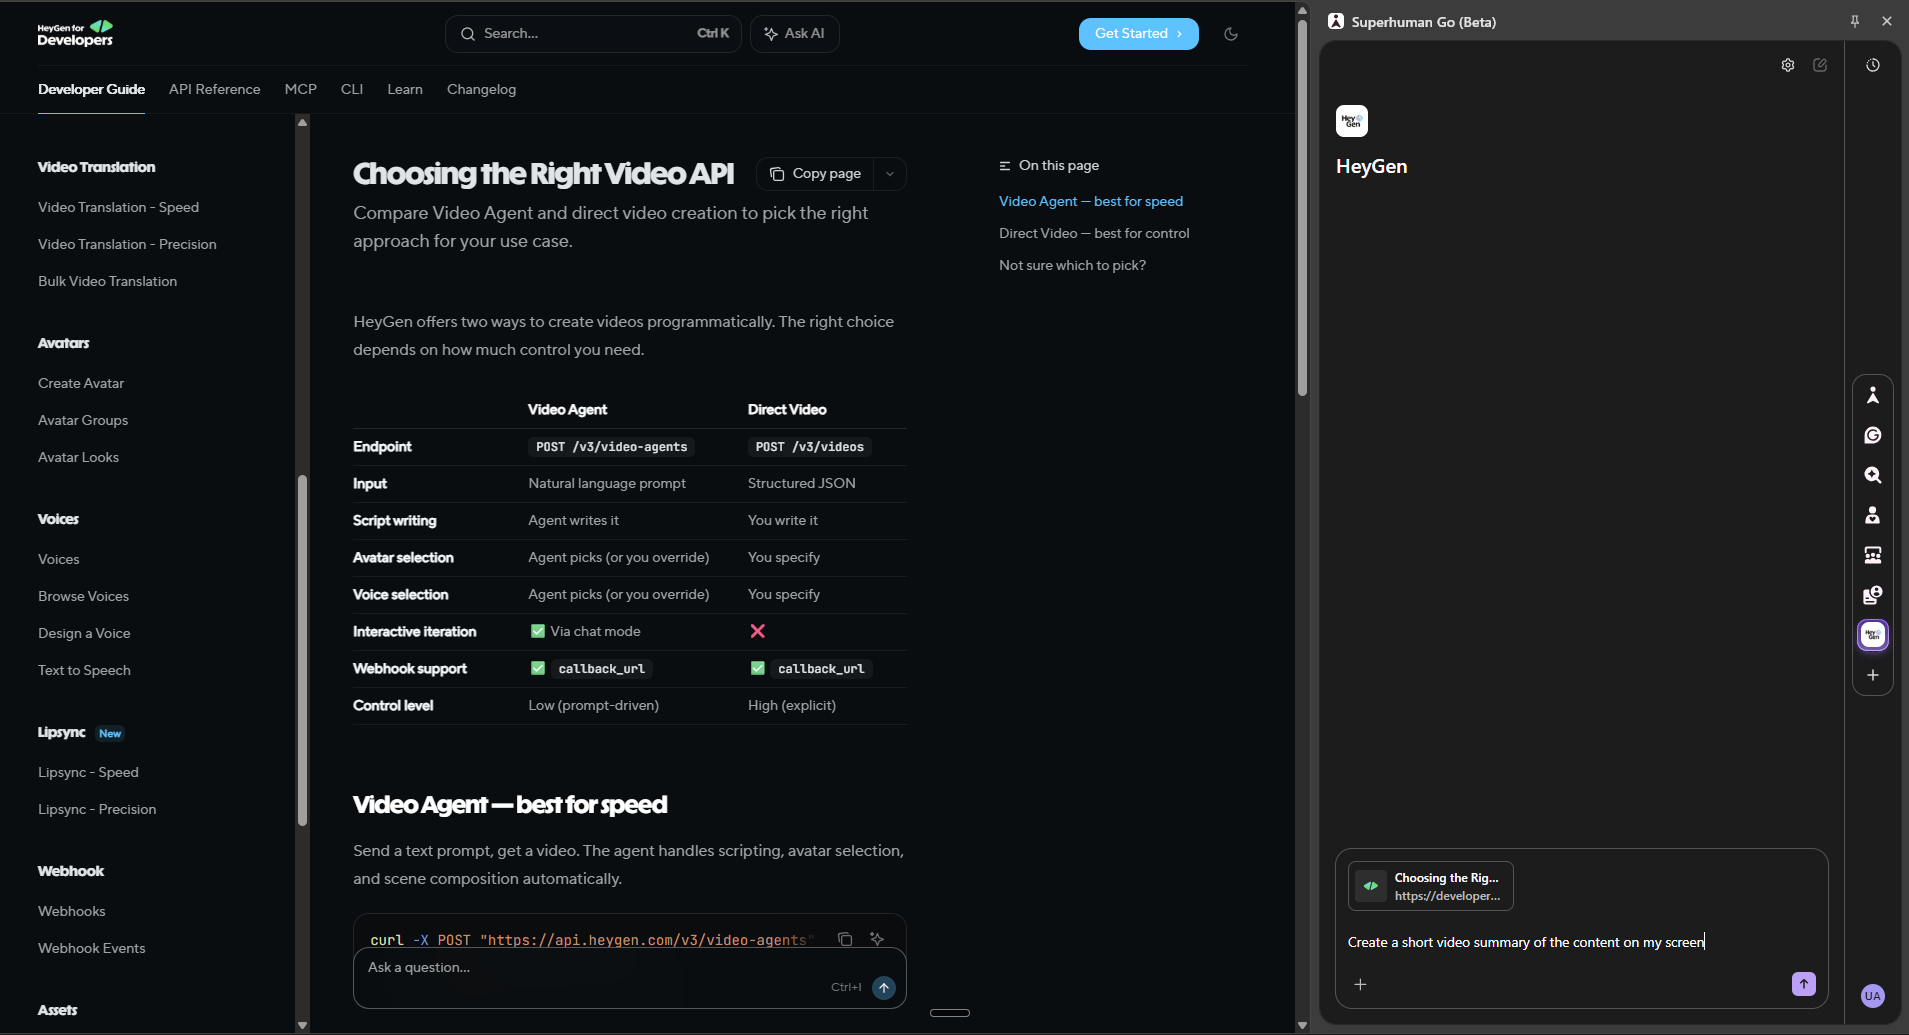The width and height of the screenshot is (1909, 1035).
Task: Start a new chat with compose icon
Action: click(1820, 65)
